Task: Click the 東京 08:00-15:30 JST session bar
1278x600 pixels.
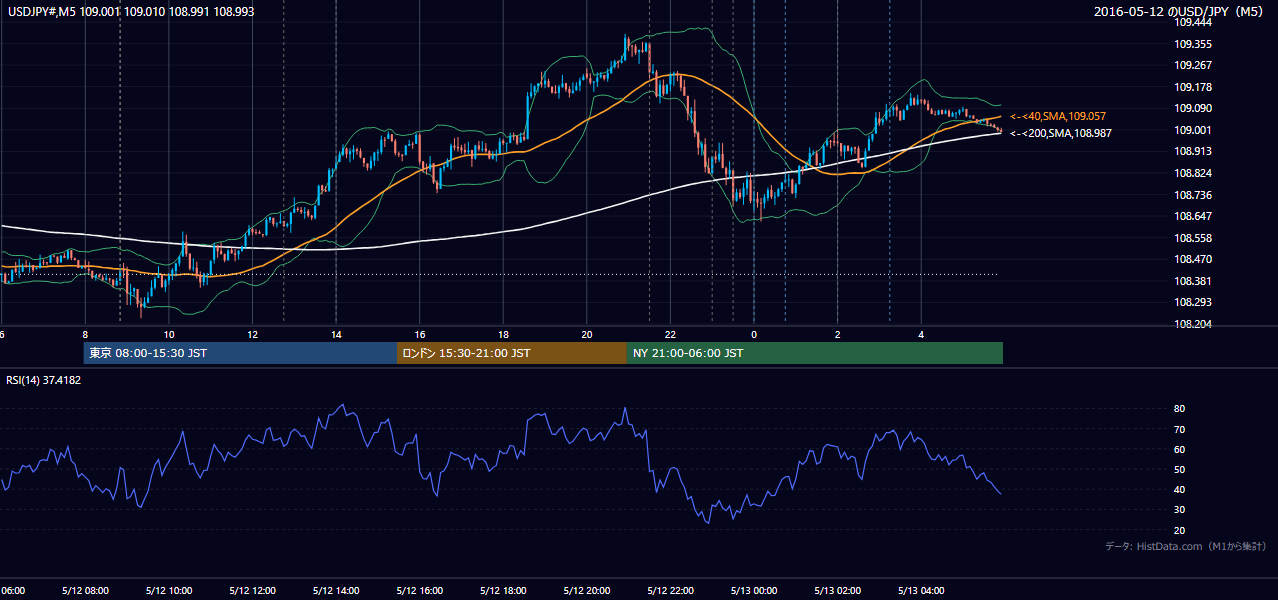Action: coord(240,353)
